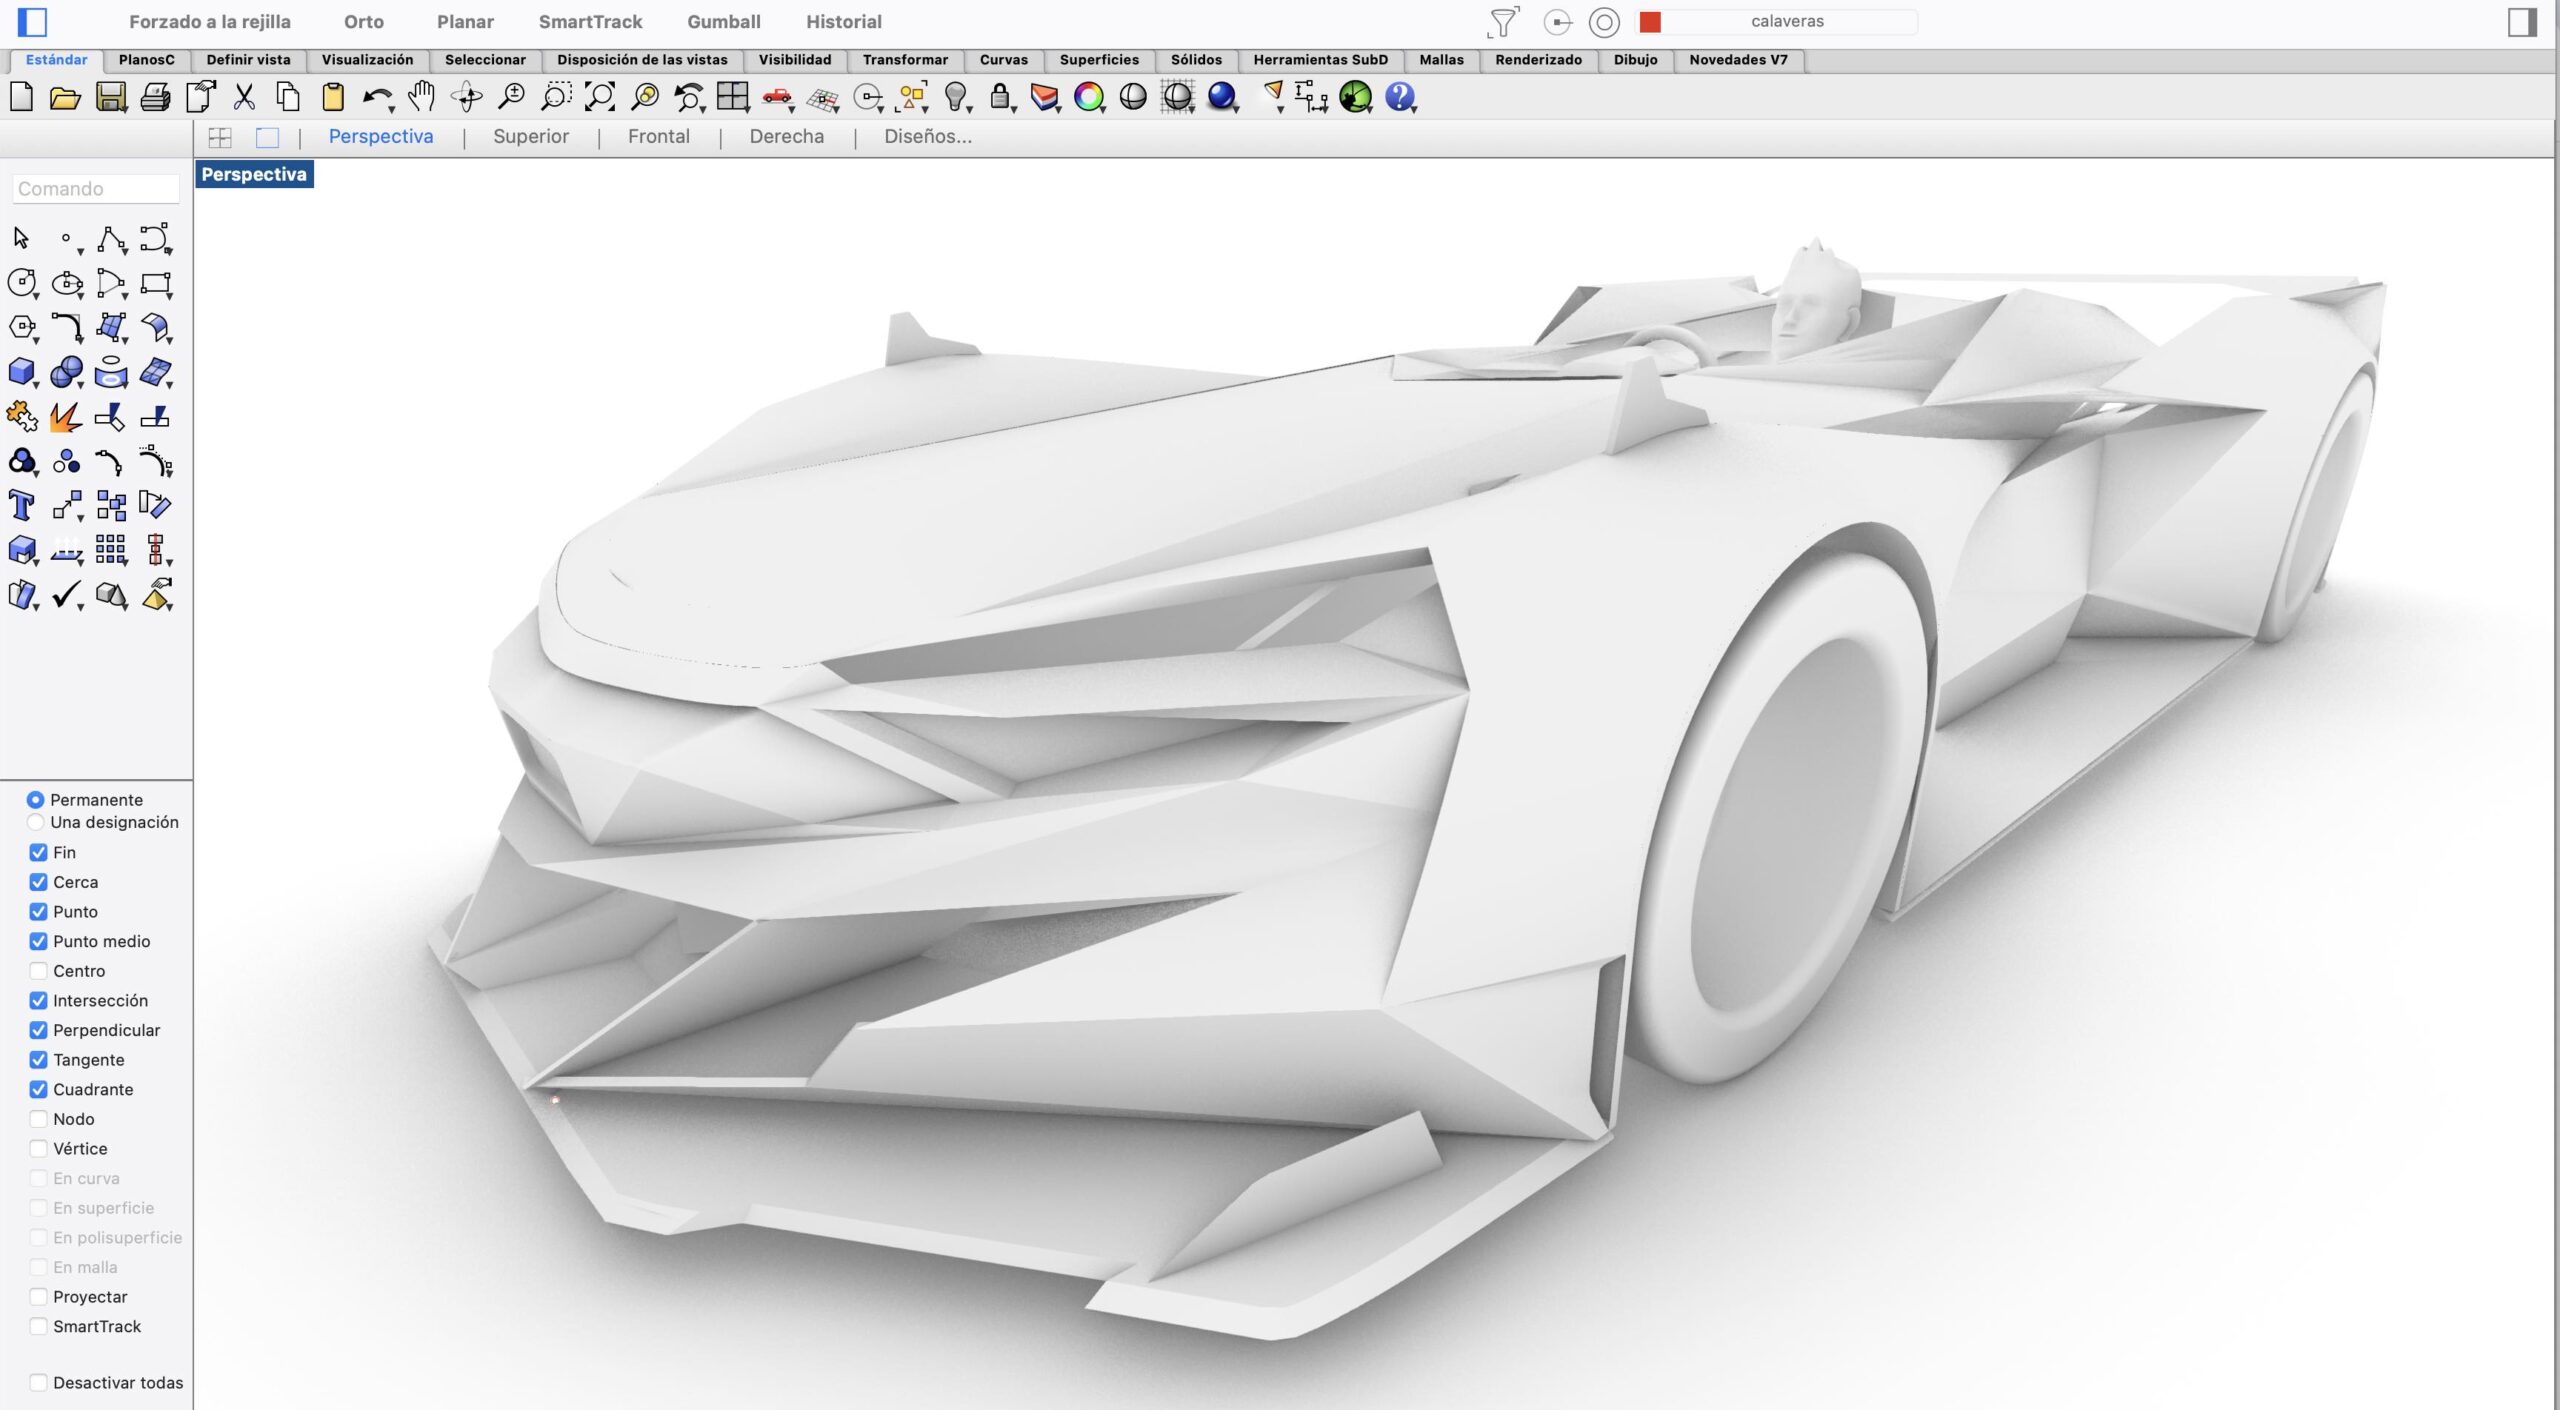Switch to the Superior viewport tab
The width and height of the screenshot is (2560, 1410).
click(530, 137)
